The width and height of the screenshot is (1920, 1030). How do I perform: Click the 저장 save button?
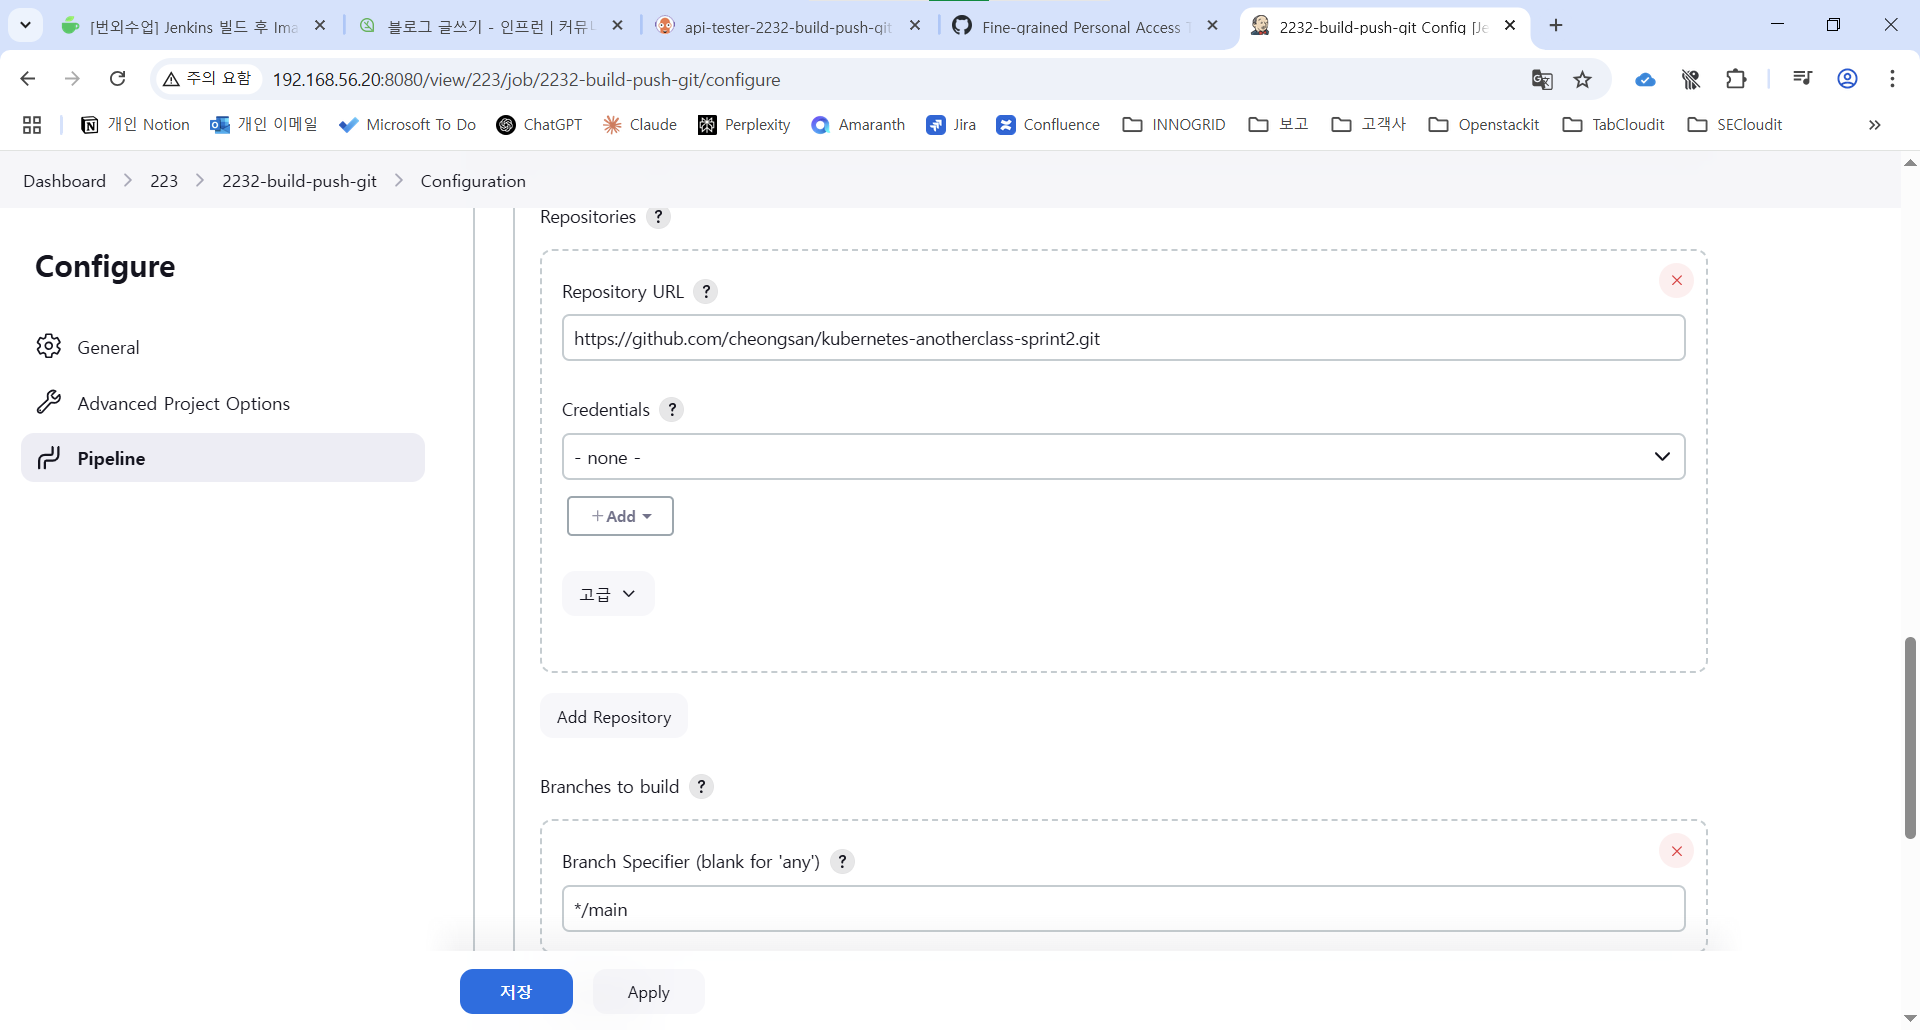516,992
